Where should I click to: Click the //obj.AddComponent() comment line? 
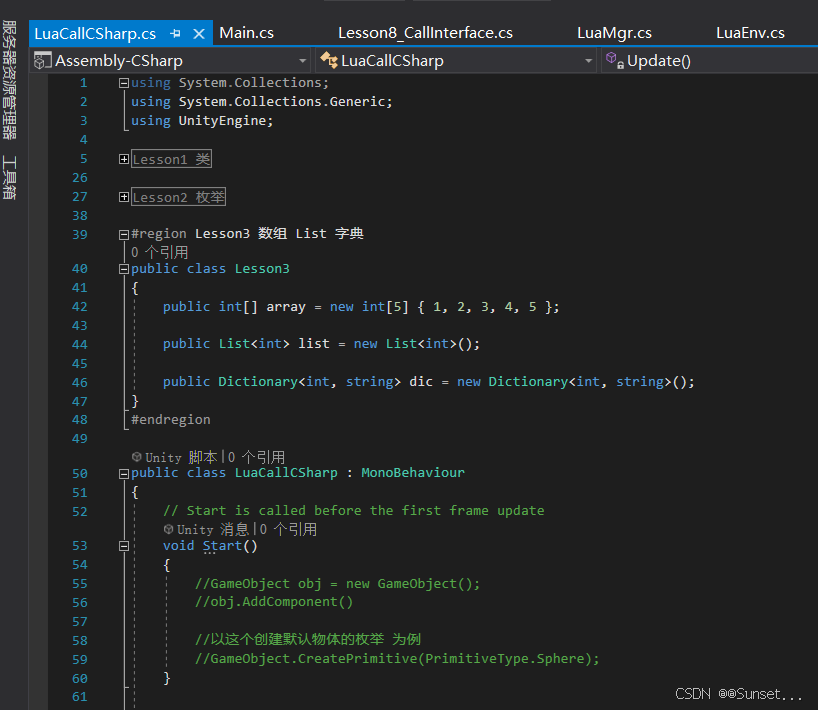point(274,602)
